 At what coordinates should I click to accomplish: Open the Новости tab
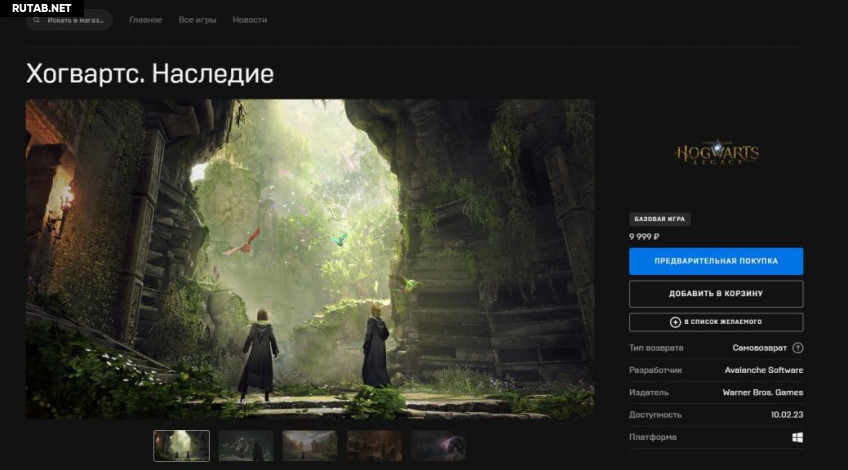point(249,20)
